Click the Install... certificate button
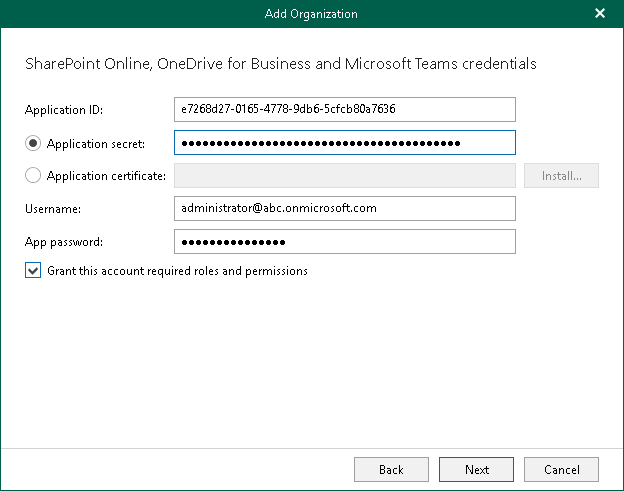Screen dimensions: 624x491 561,175
